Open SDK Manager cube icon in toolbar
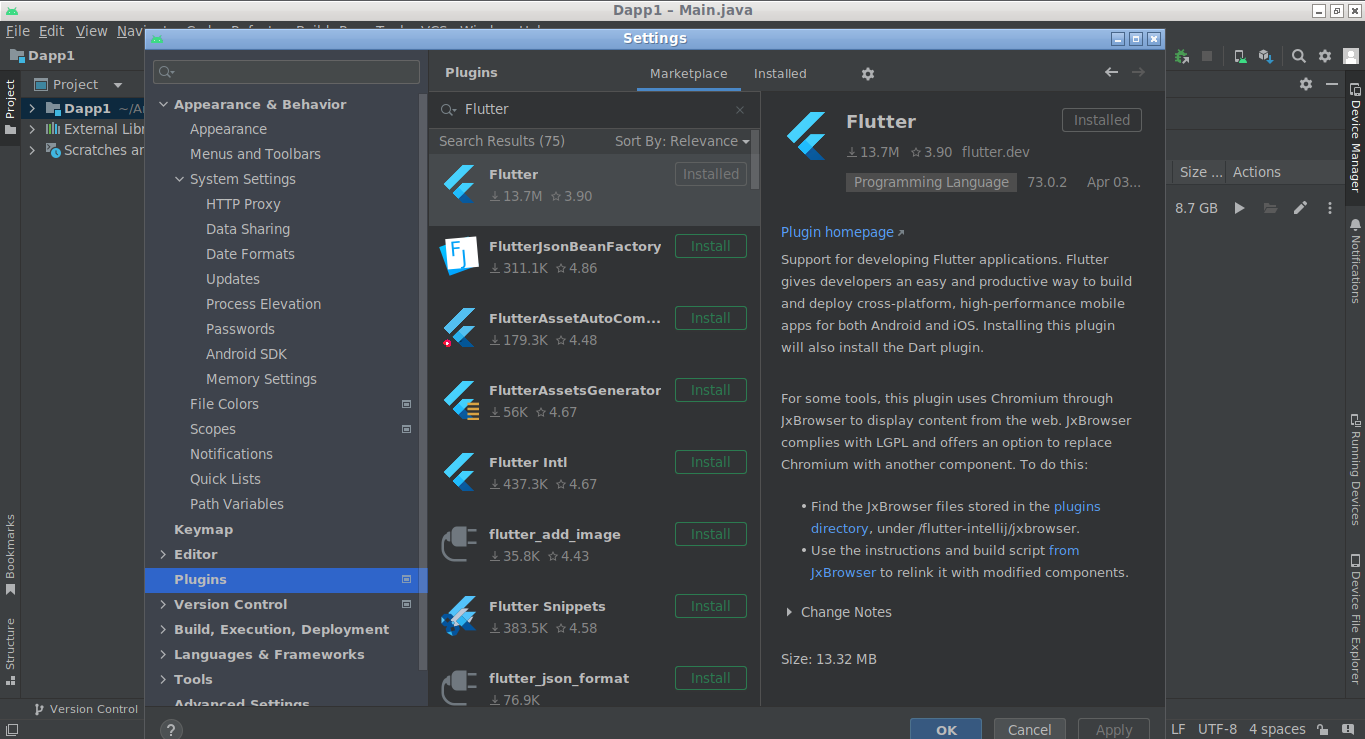1365x739 pixels. tap(1266, 57)
